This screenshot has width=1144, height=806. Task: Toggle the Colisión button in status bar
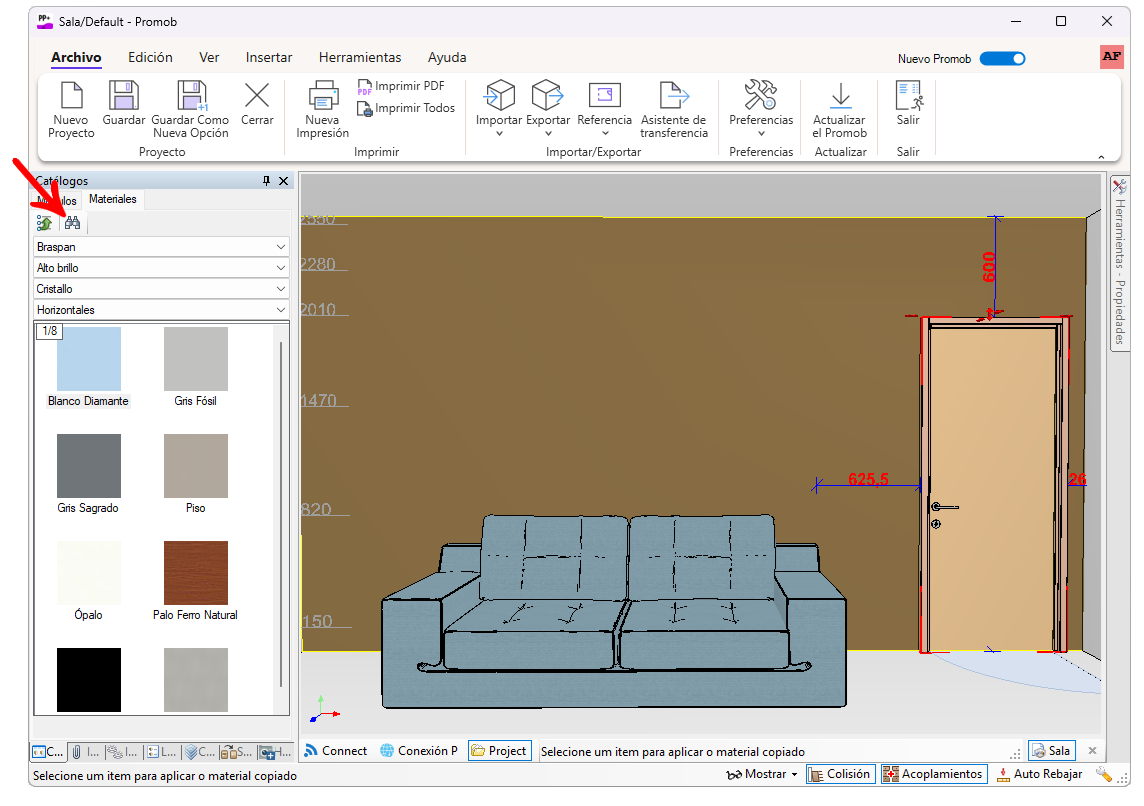840,774
